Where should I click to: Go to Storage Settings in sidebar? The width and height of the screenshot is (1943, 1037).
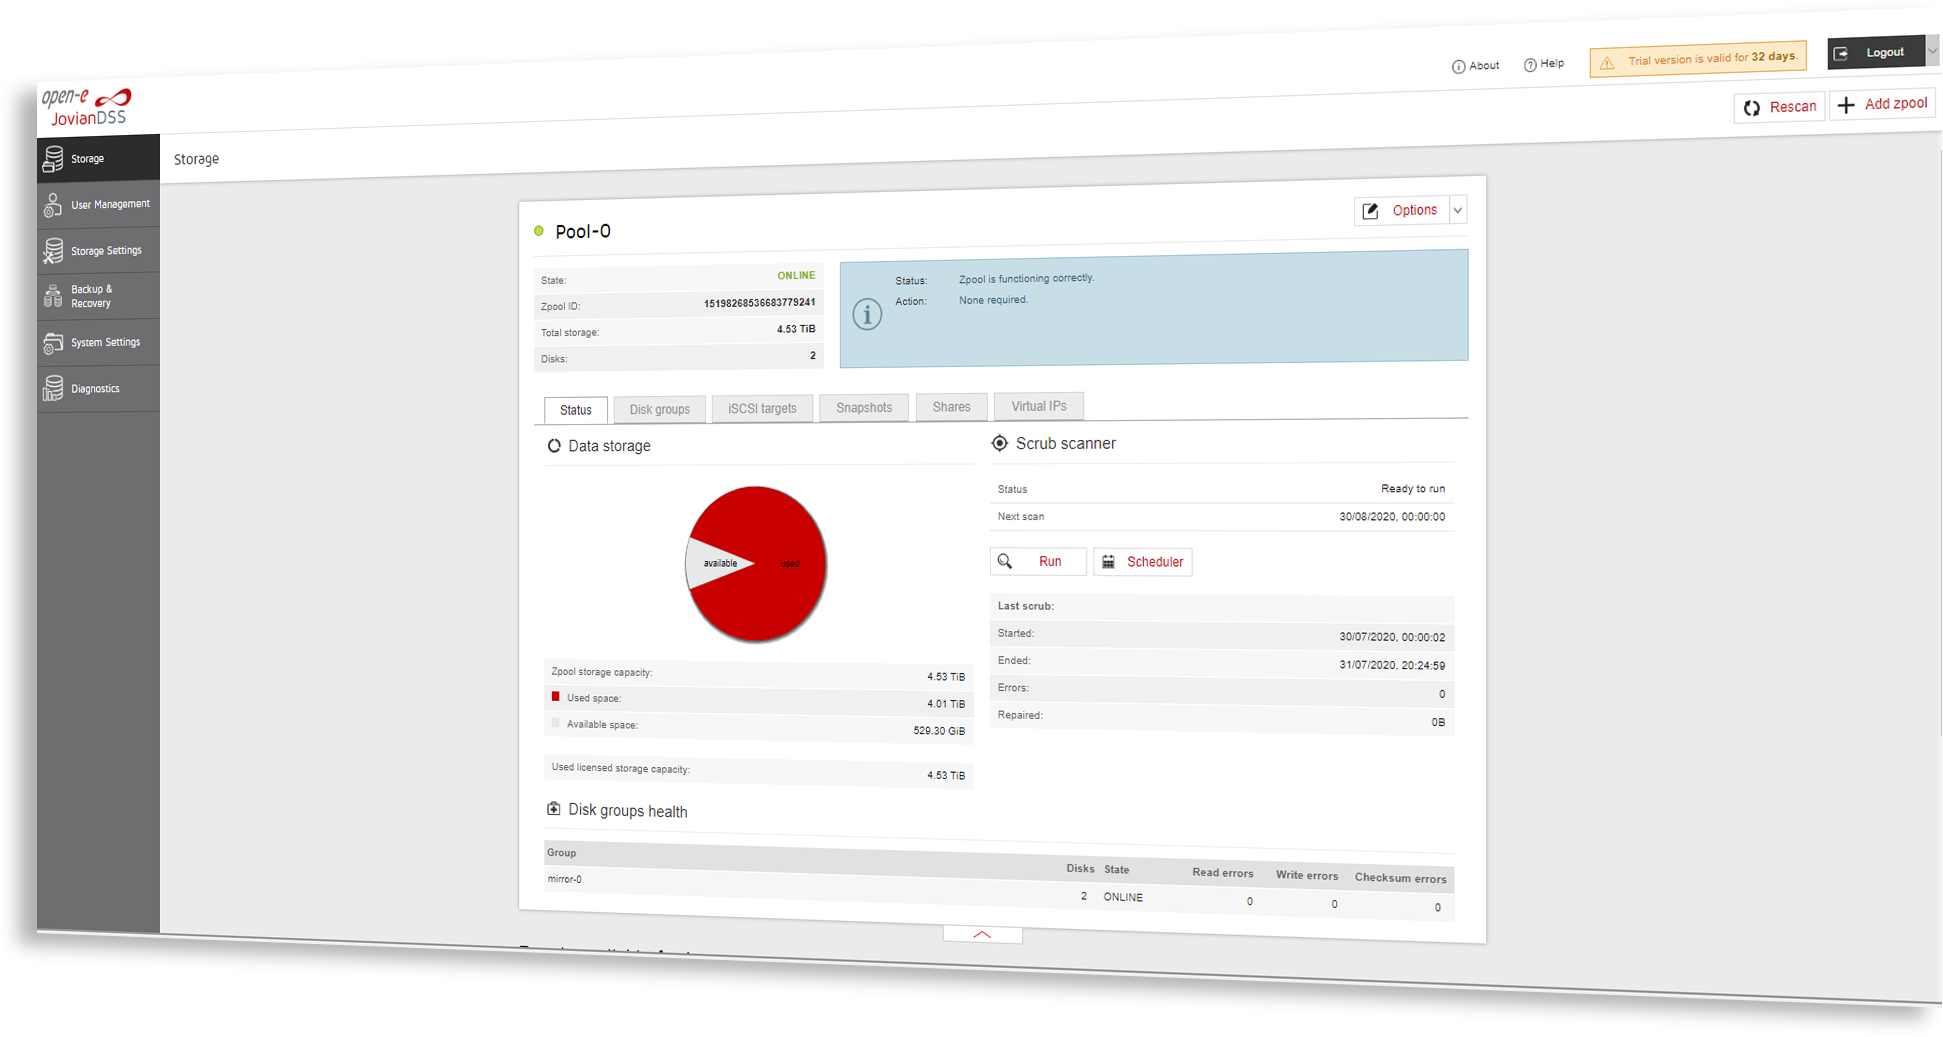tap(98, 251)
